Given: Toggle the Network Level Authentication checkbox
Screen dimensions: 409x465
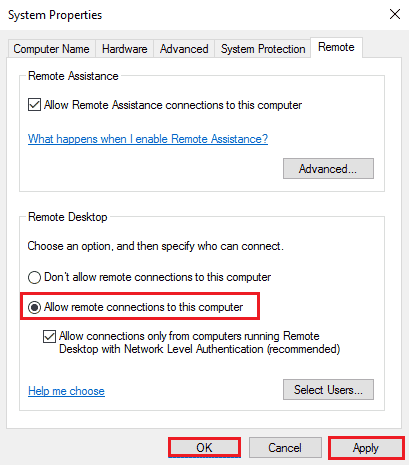Looking at the screenshot, I should coord(49,336).
